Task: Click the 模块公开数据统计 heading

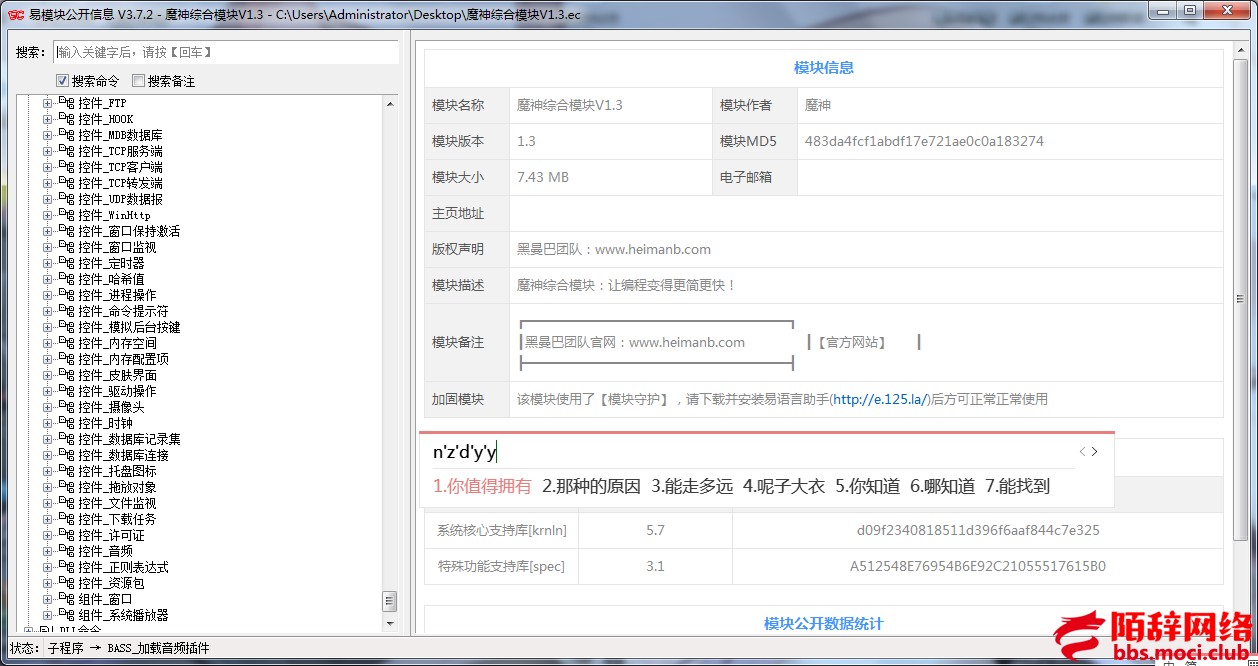Action: click(824, 623)
